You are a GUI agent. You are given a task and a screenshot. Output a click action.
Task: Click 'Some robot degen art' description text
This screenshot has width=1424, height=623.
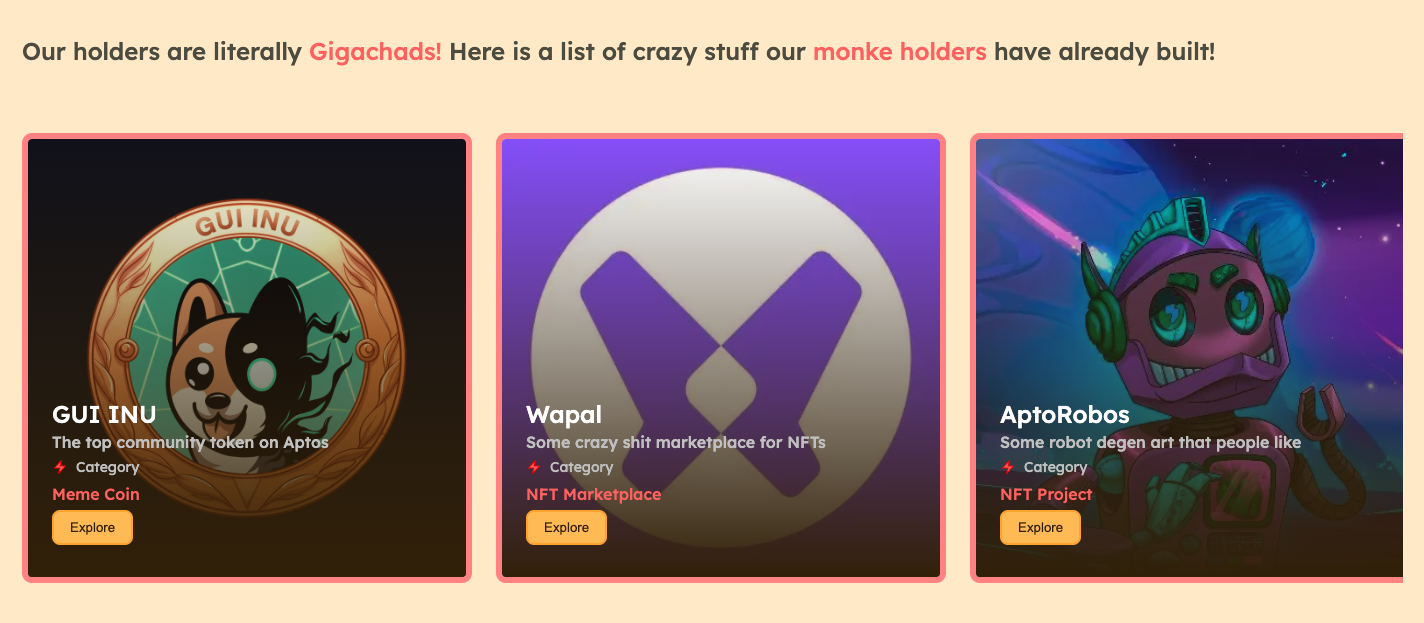(x=1151, y=442)
